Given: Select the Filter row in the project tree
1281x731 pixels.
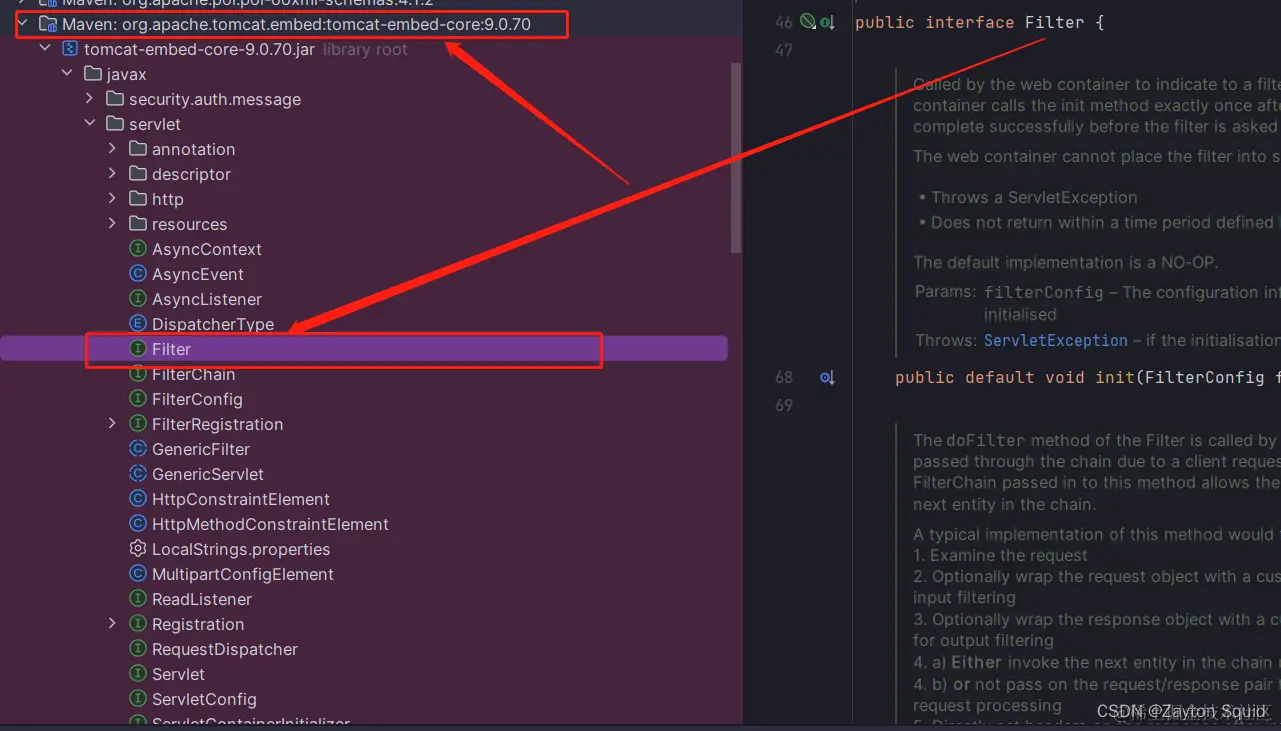Looking at the screenshot, I should [364, 348].
